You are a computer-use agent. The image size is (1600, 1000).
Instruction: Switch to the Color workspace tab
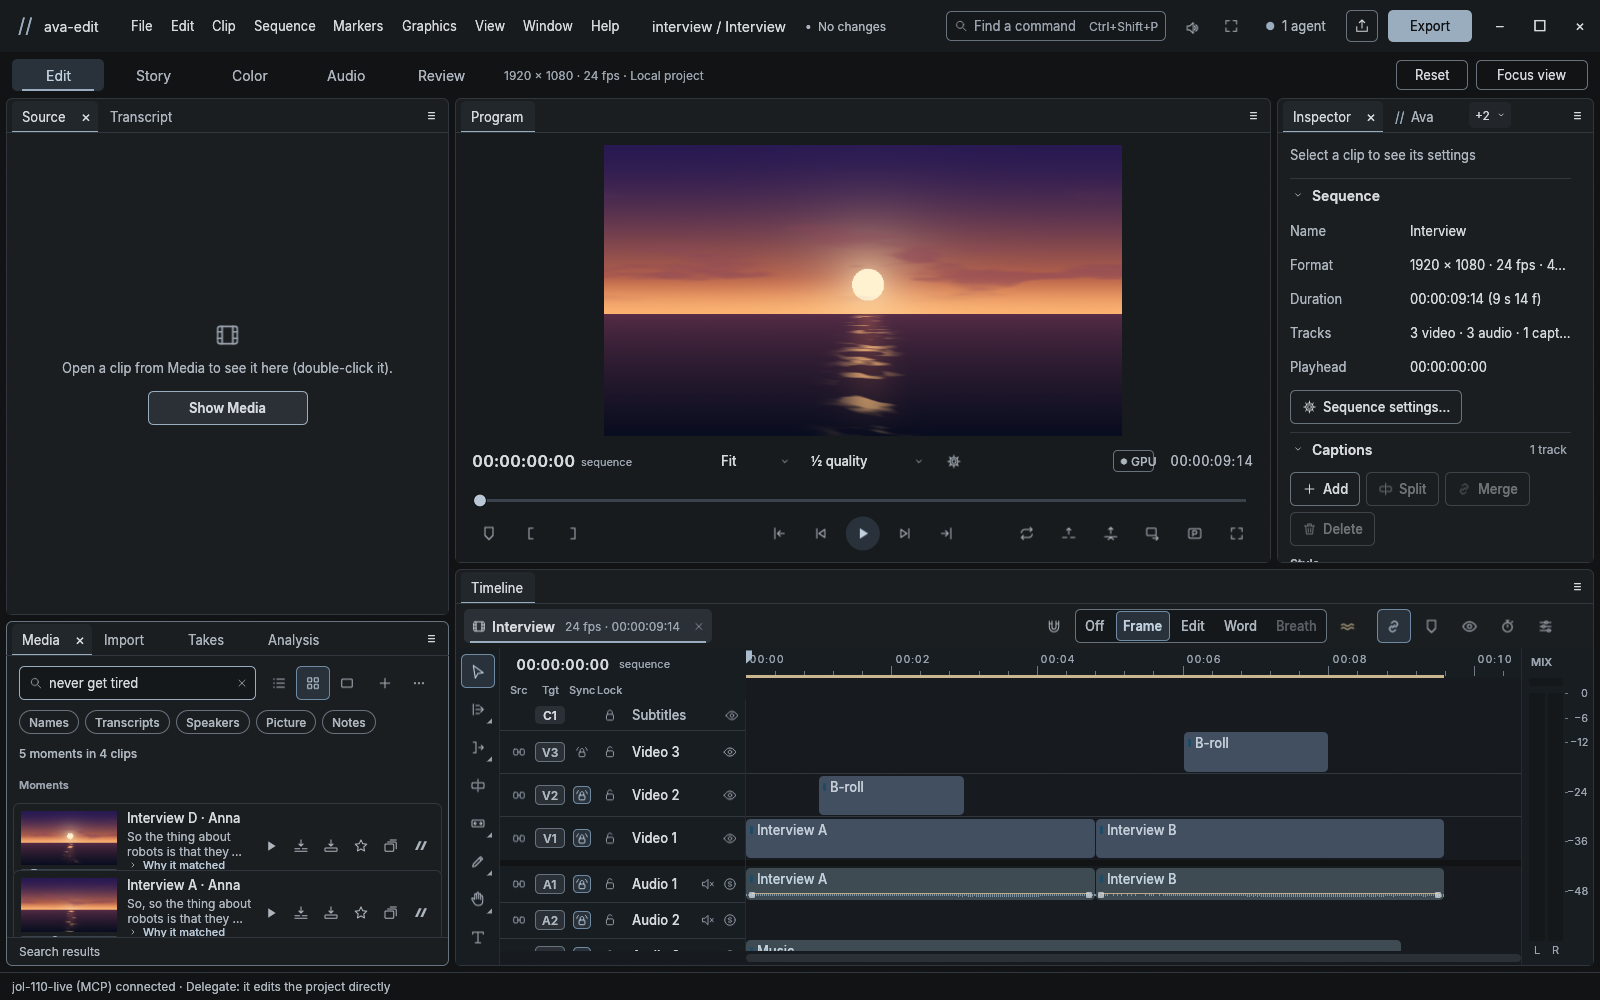250,76
